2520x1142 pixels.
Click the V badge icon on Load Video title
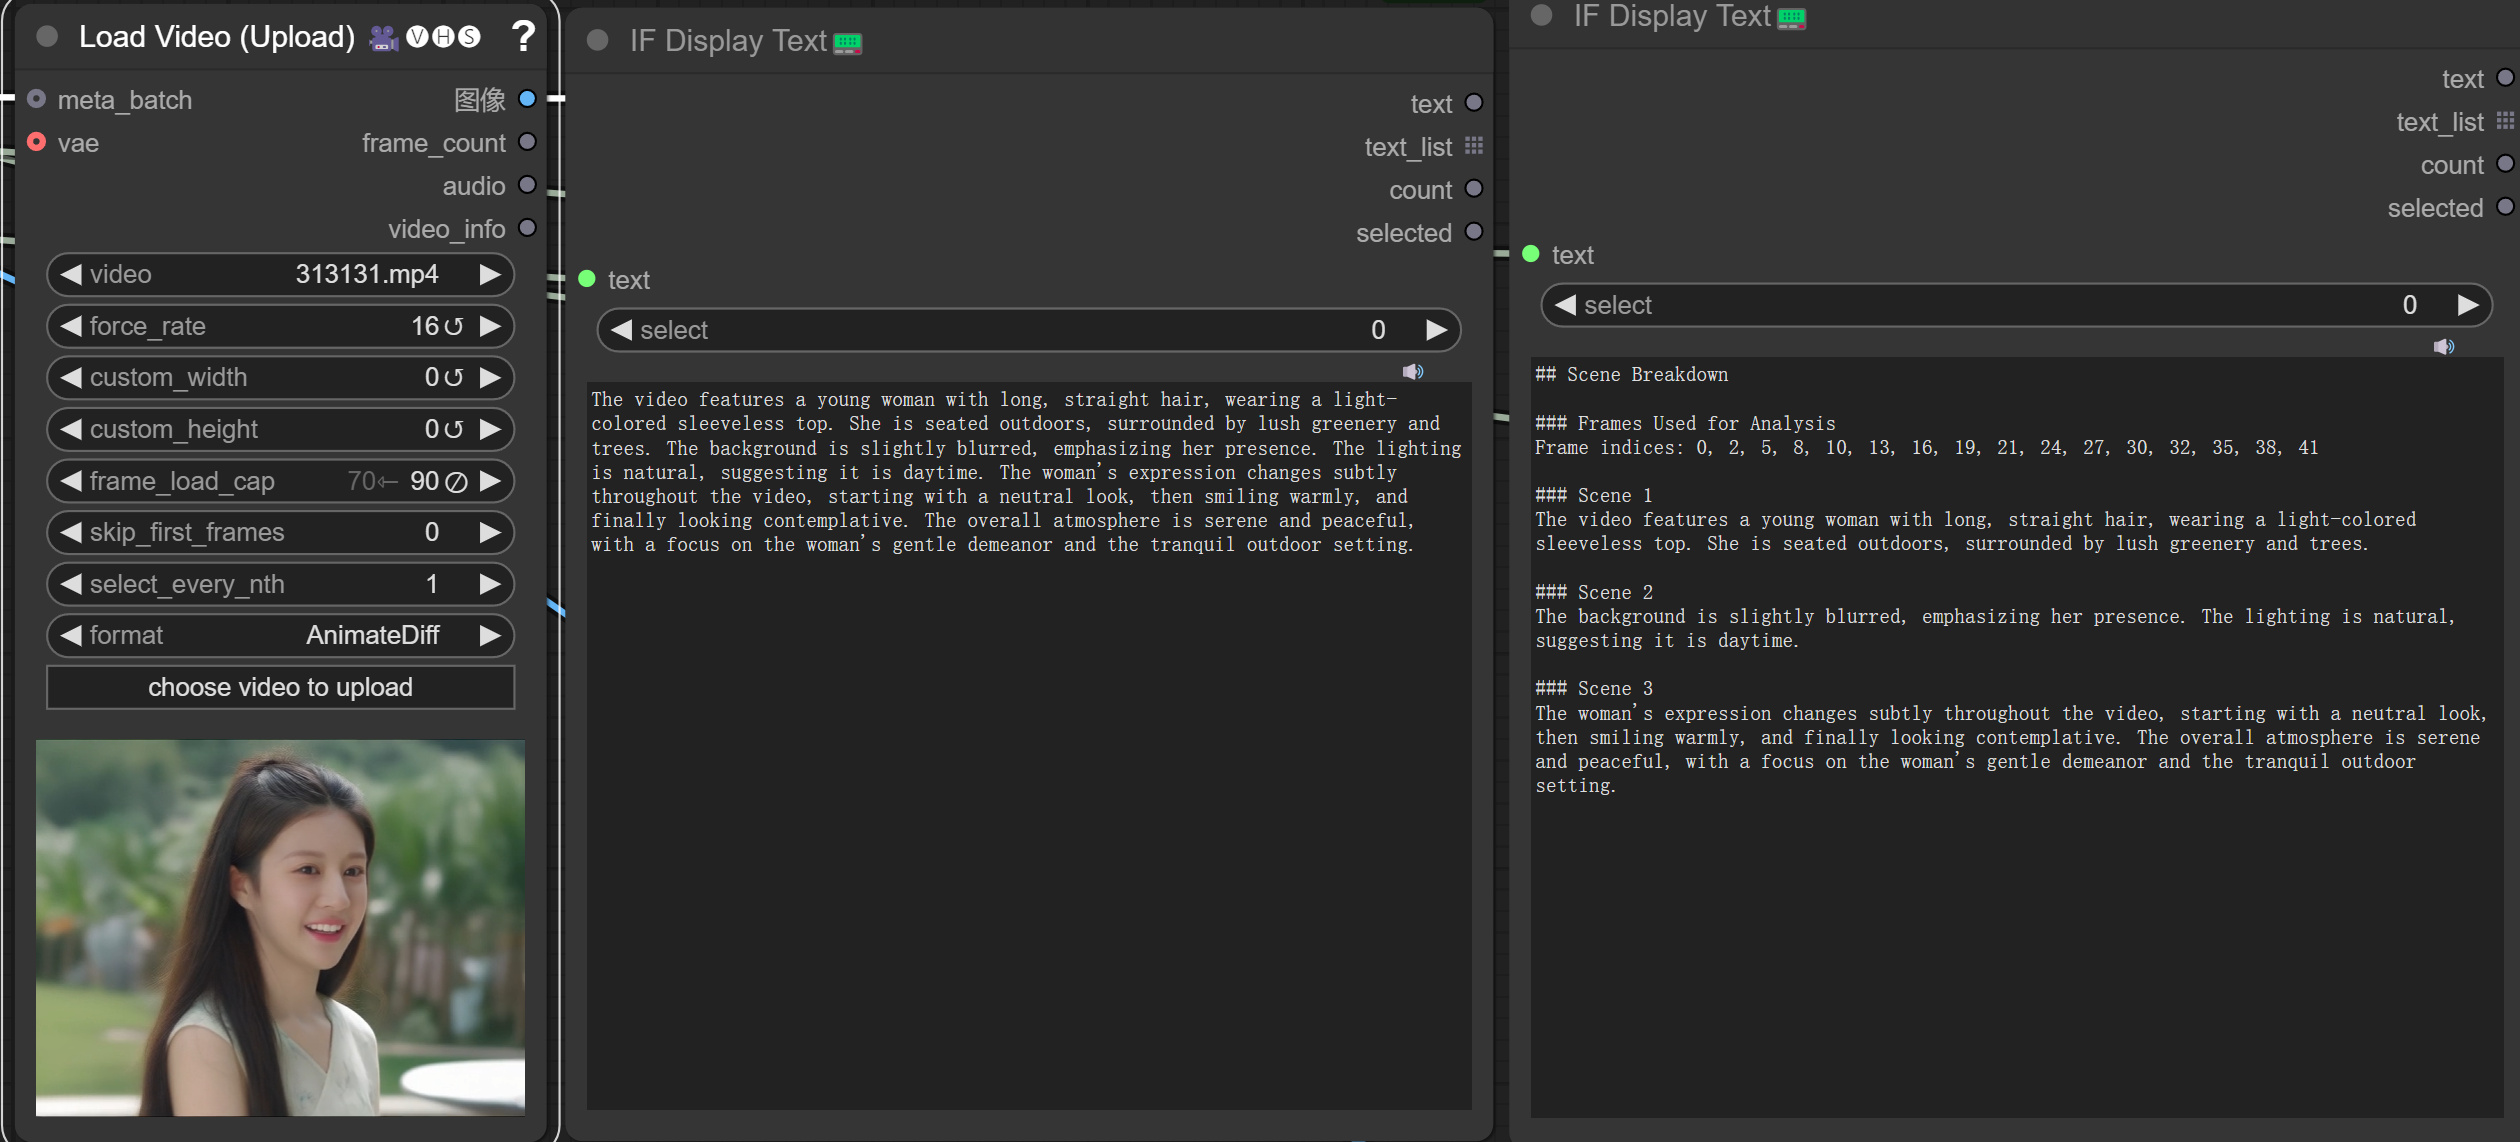(419, 36)
